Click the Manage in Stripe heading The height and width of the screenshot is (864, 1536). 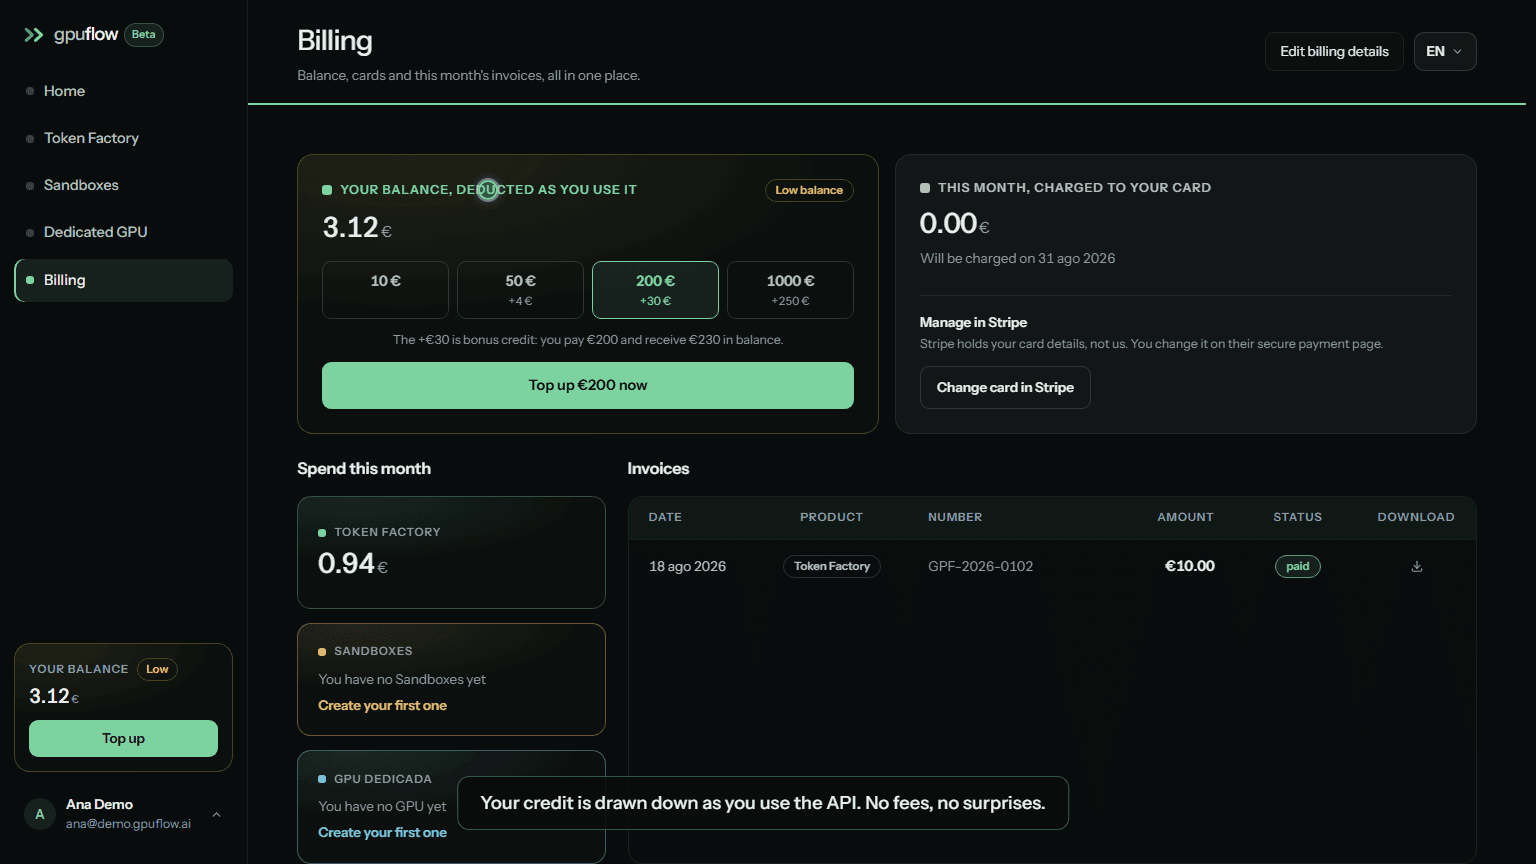click(x=973, y=322)
